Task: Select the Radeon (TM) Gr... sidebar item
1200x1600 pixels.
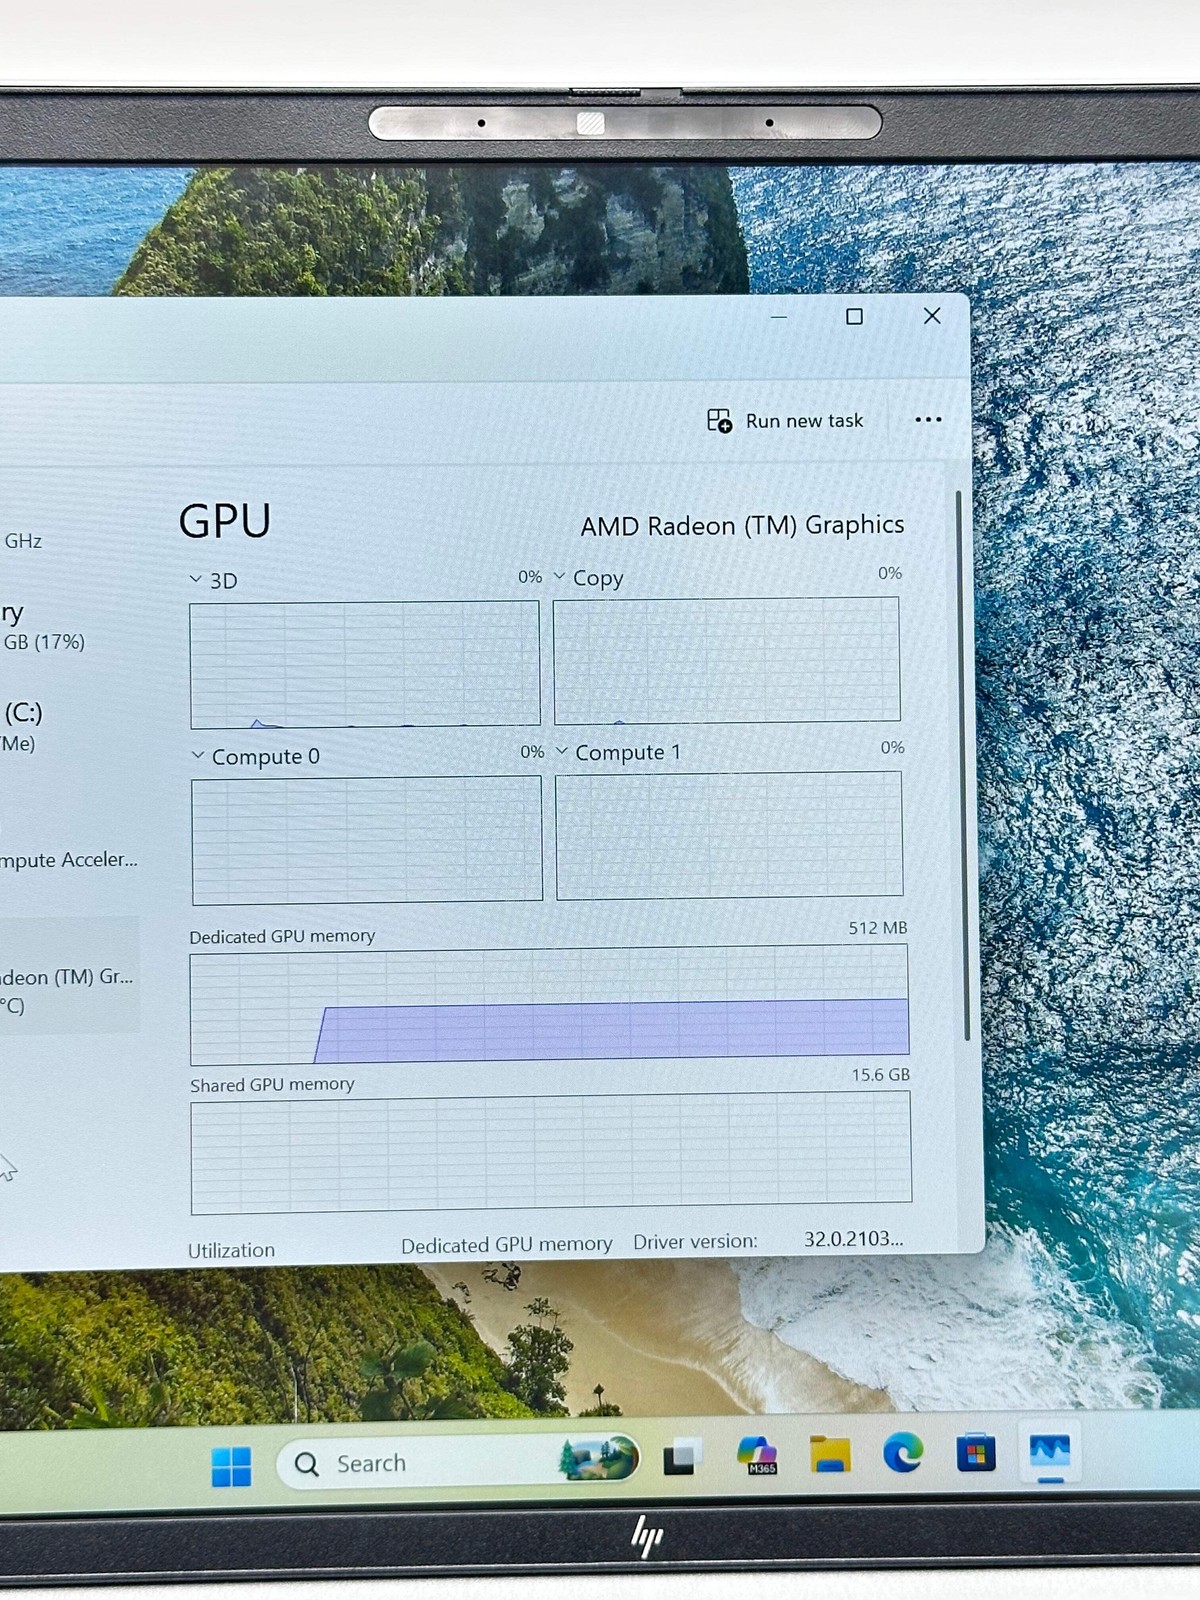Action: [69, 976]
